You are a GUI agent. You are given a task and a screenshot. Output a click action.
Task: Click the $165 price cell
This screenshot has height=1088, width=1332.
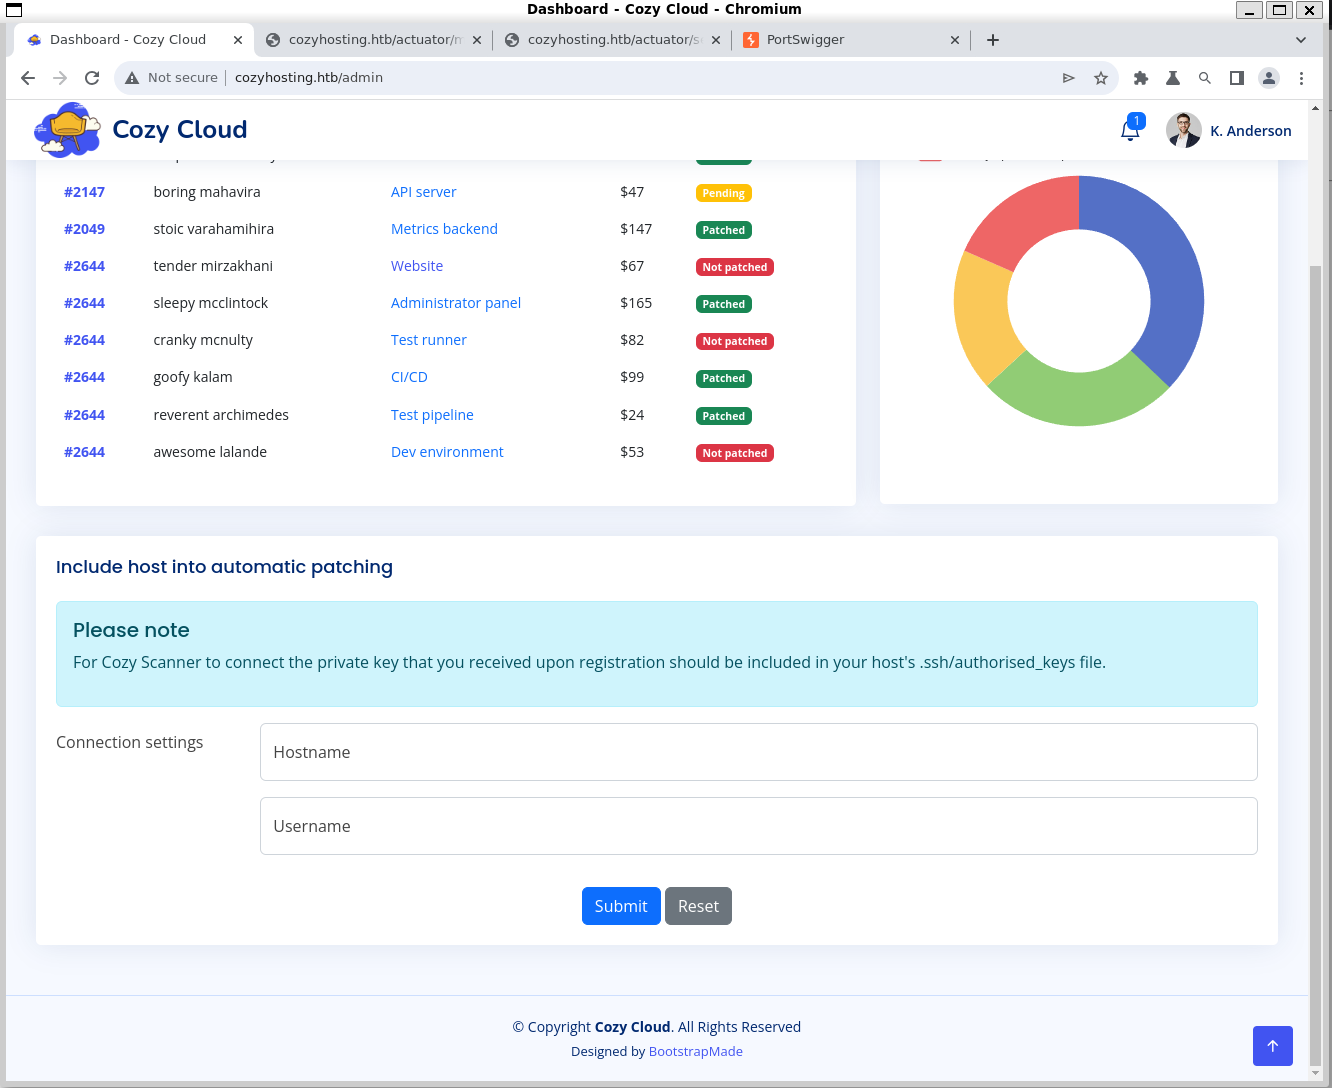pyautogui.click(x=636, y=303)
